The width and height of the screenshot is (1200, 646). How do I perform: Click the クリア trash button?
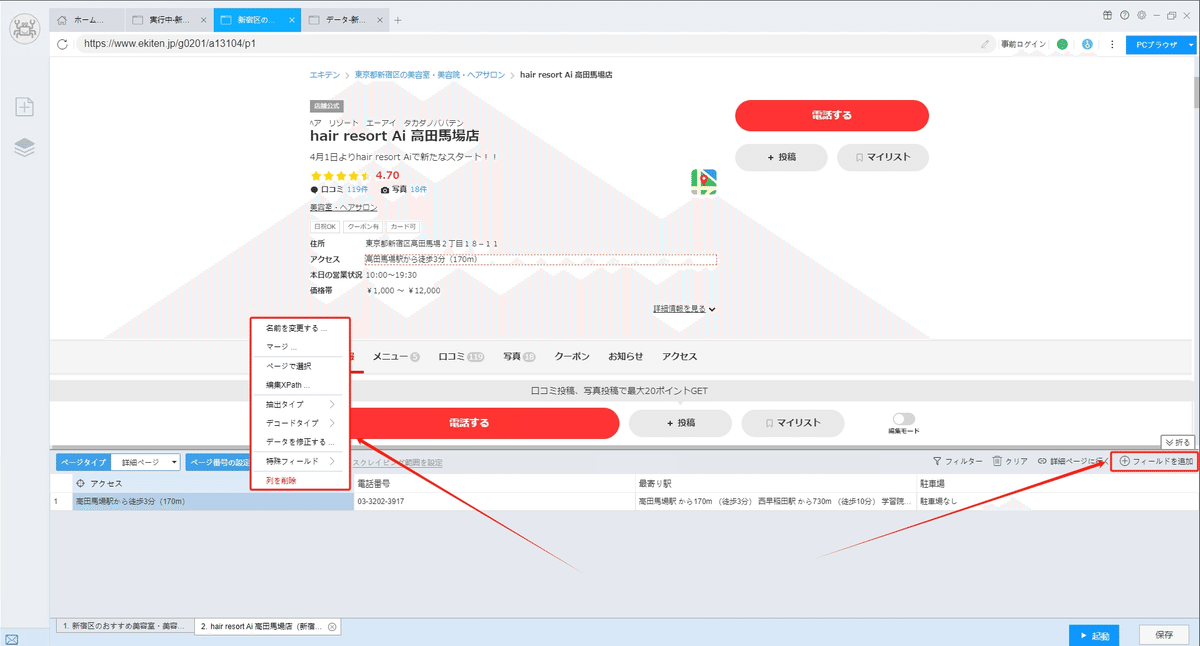pos(1010,462)
